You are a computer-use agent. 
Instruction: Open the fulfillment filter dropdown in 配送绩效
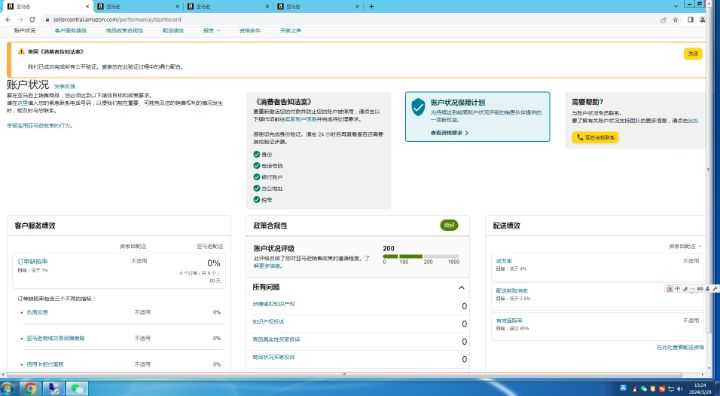(685, 247)
